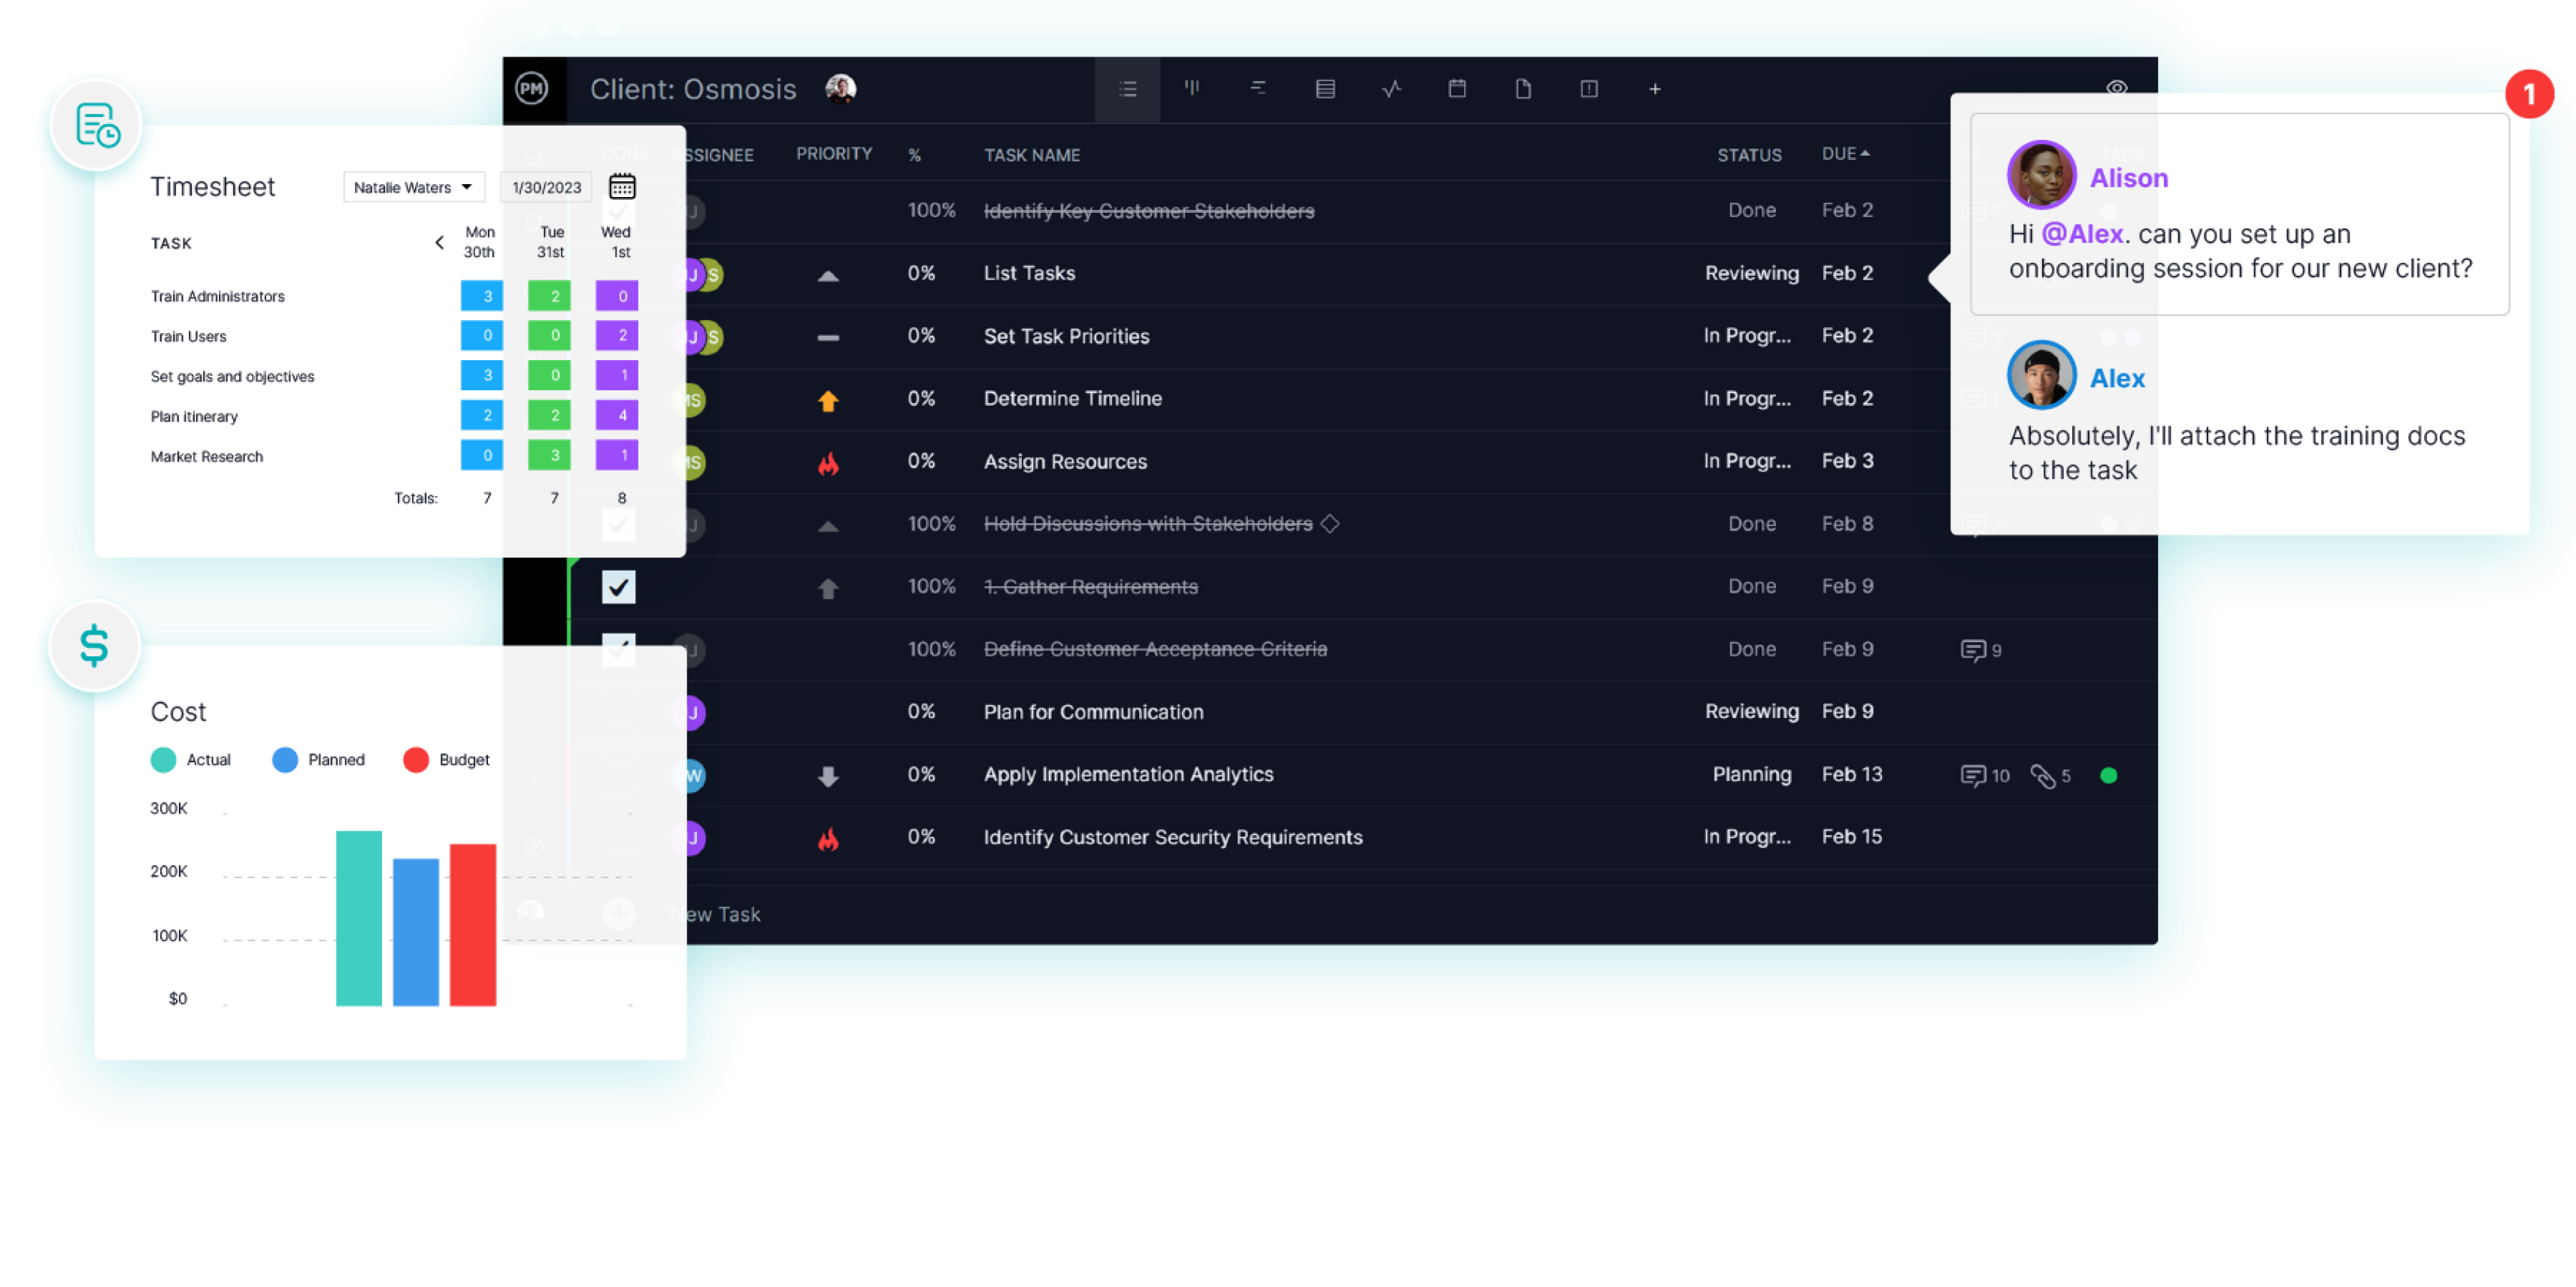Sort by TASK NAME column header
2576x1287 pixels.
point(1032,155)
